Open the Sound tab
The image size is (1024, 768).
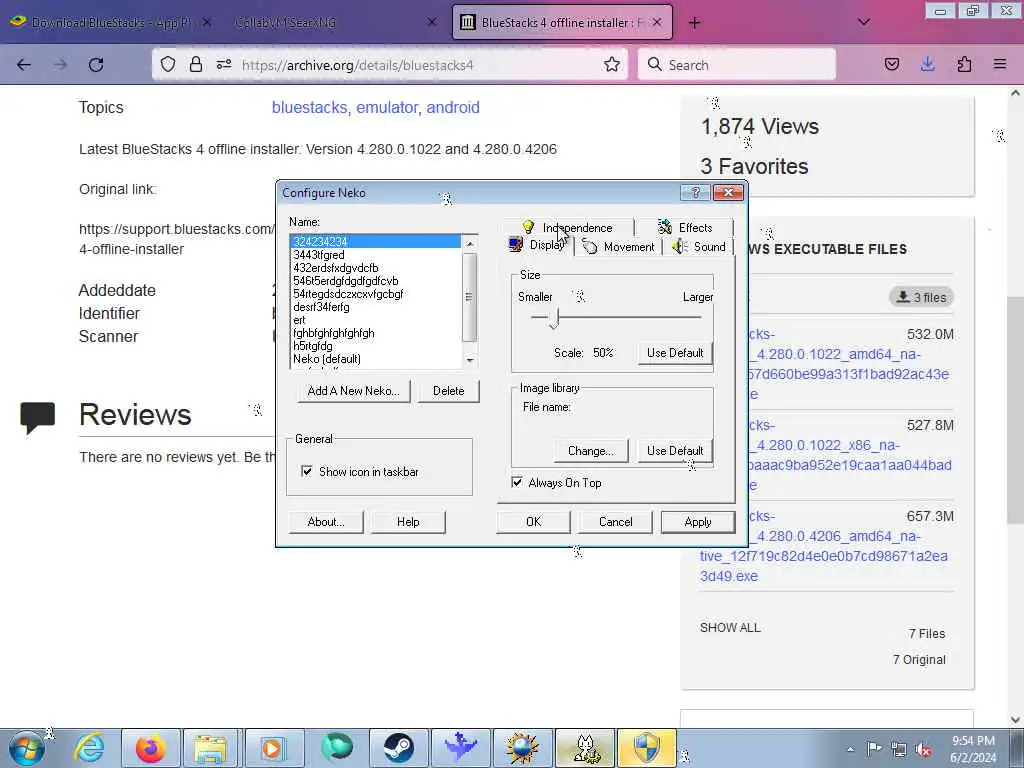[699, 247]
